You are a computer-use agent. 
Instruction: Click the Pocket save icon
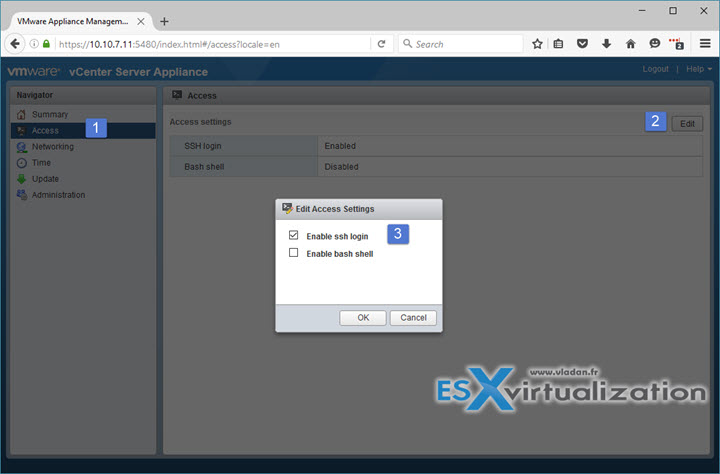(x=582, y=44)
